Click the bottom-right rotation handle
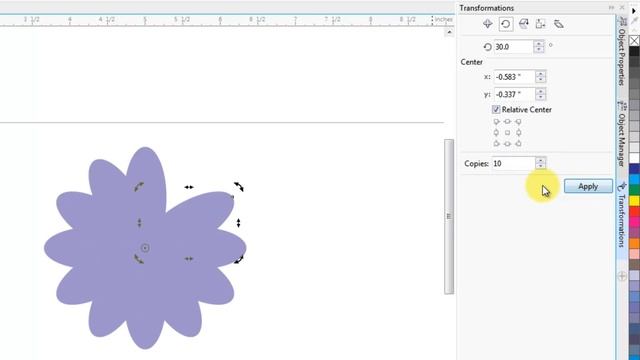The height and width of the screenshot is (360, 640). (x=239, y=259)
